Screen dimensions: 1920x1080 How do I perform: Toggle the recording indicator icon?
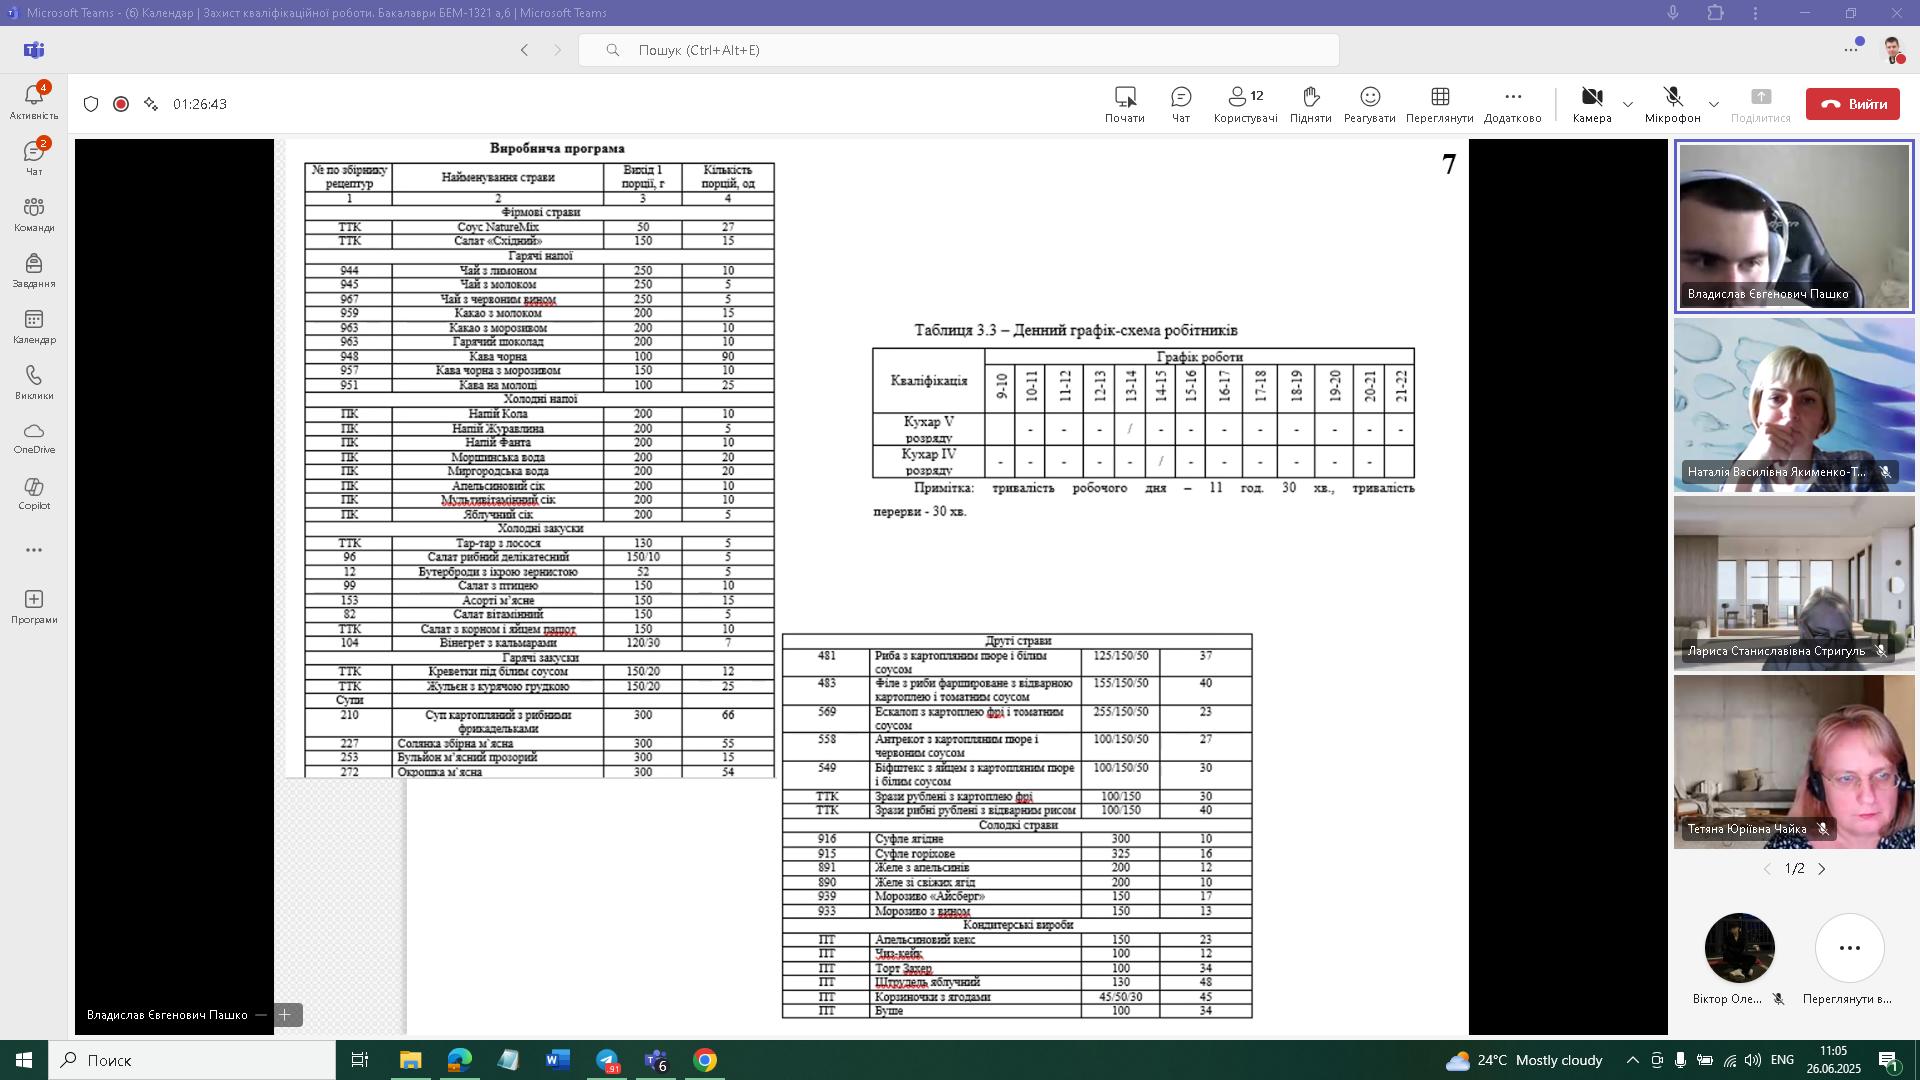[121, 104]
